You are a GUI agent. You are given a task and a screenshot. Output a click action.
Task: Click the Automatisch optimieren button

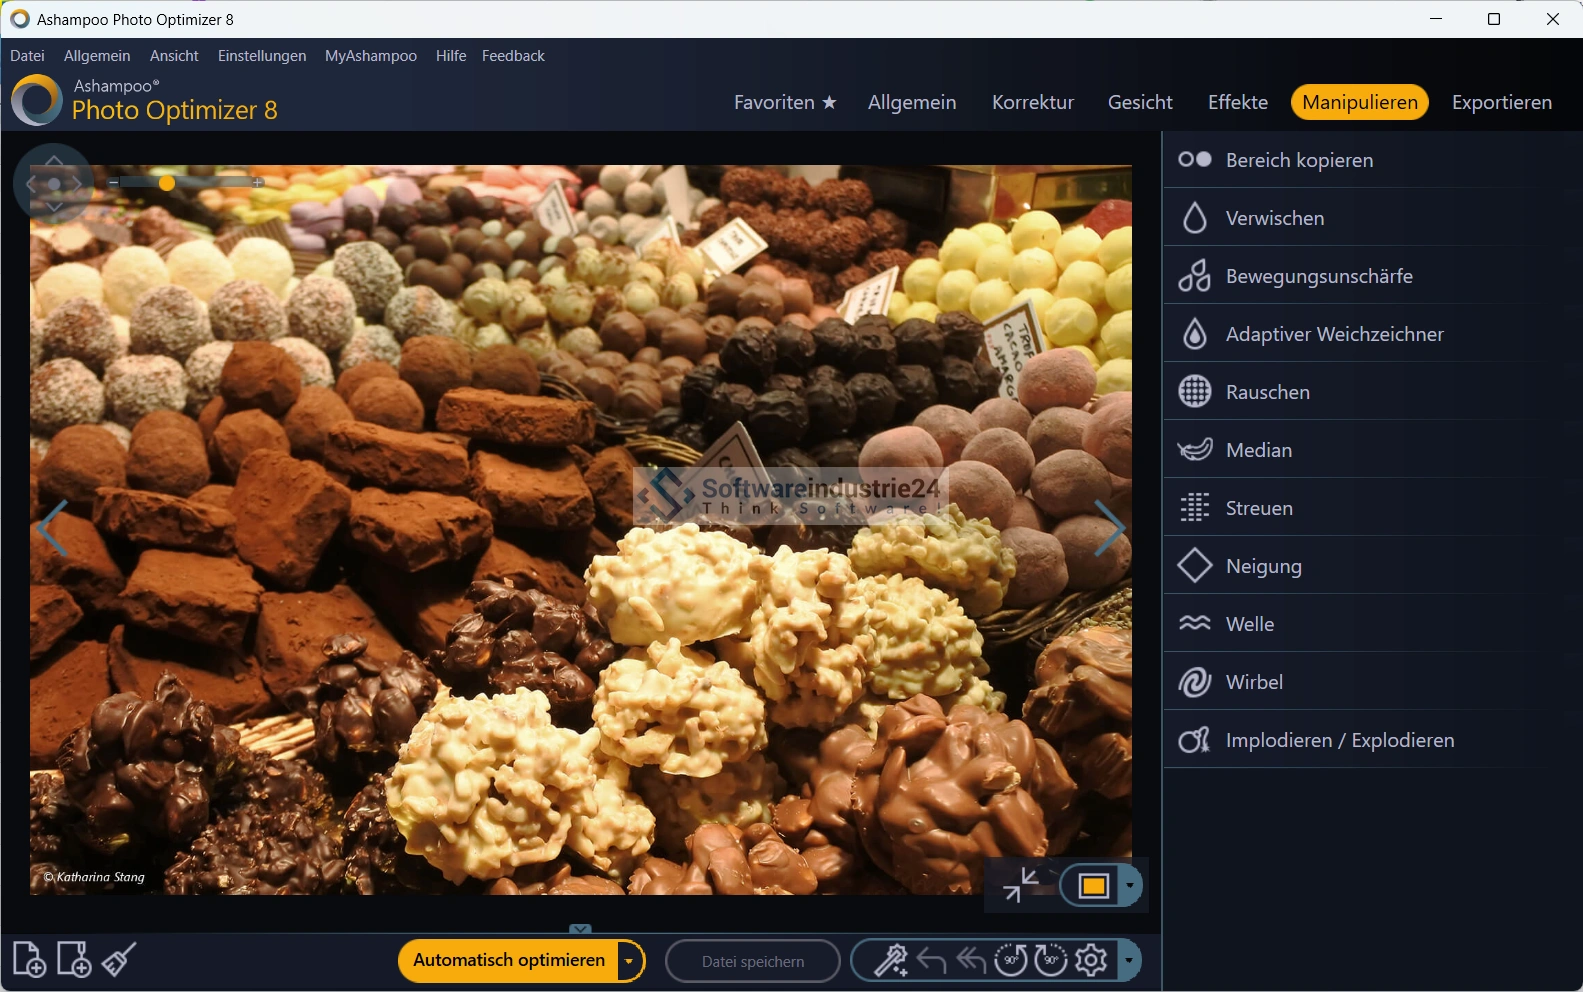click(508, 961)
